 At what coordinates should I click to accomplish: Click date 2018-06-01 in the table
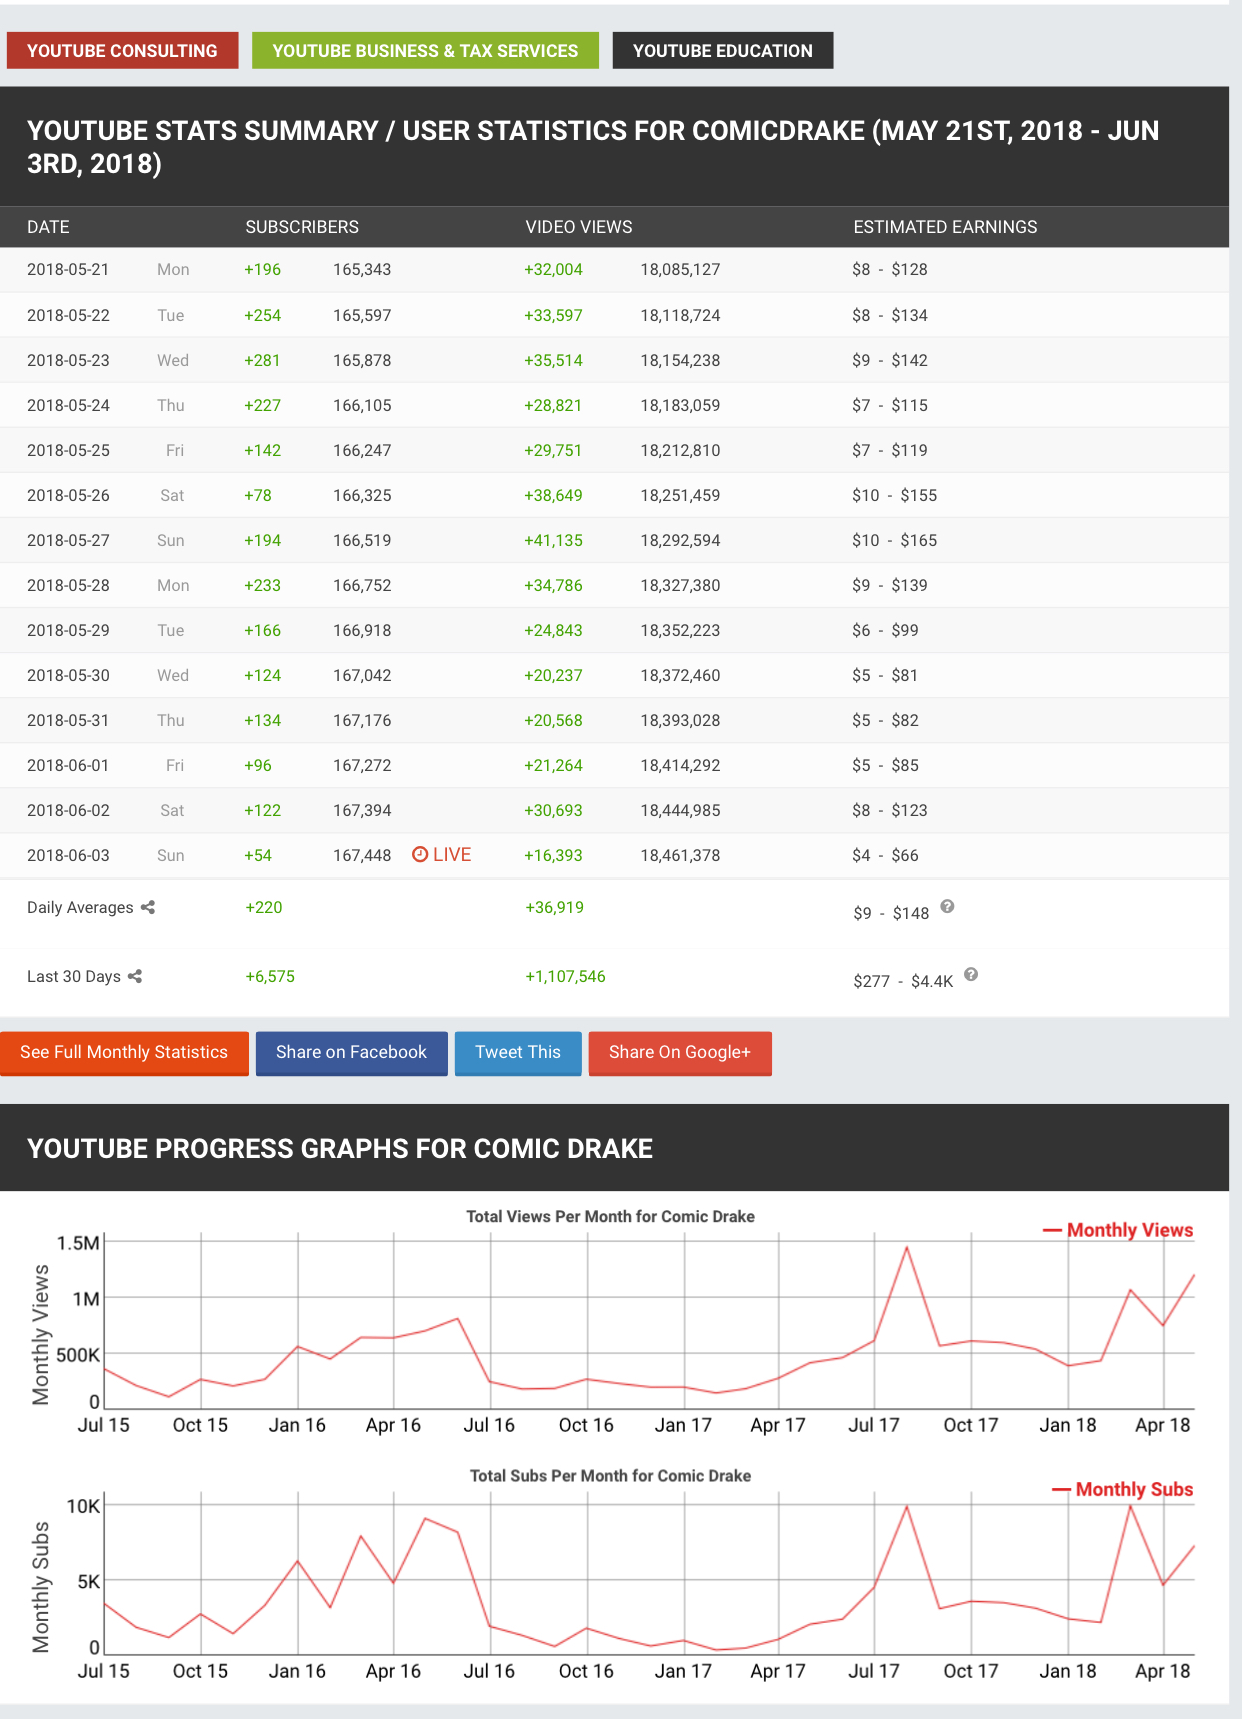point(68,765)
